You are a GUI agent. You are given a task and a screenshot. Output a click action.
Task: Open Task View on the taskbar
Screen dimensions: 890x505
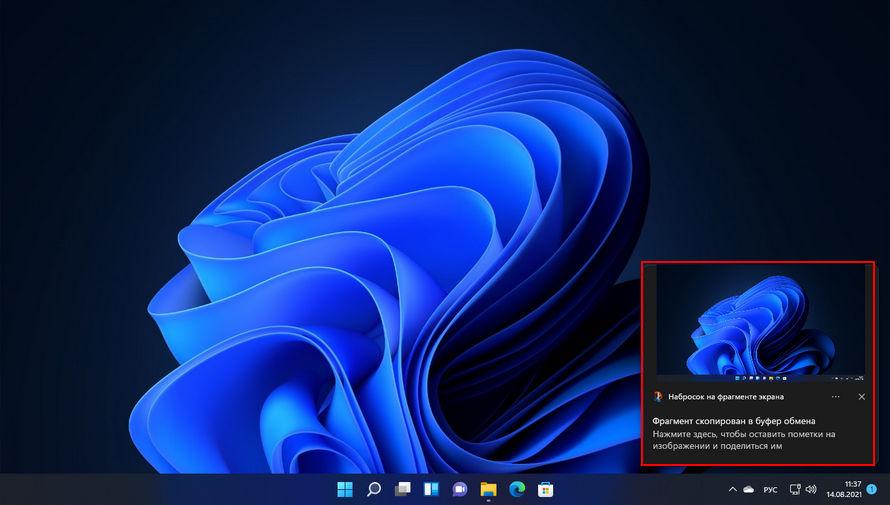[x=402, y=489]
